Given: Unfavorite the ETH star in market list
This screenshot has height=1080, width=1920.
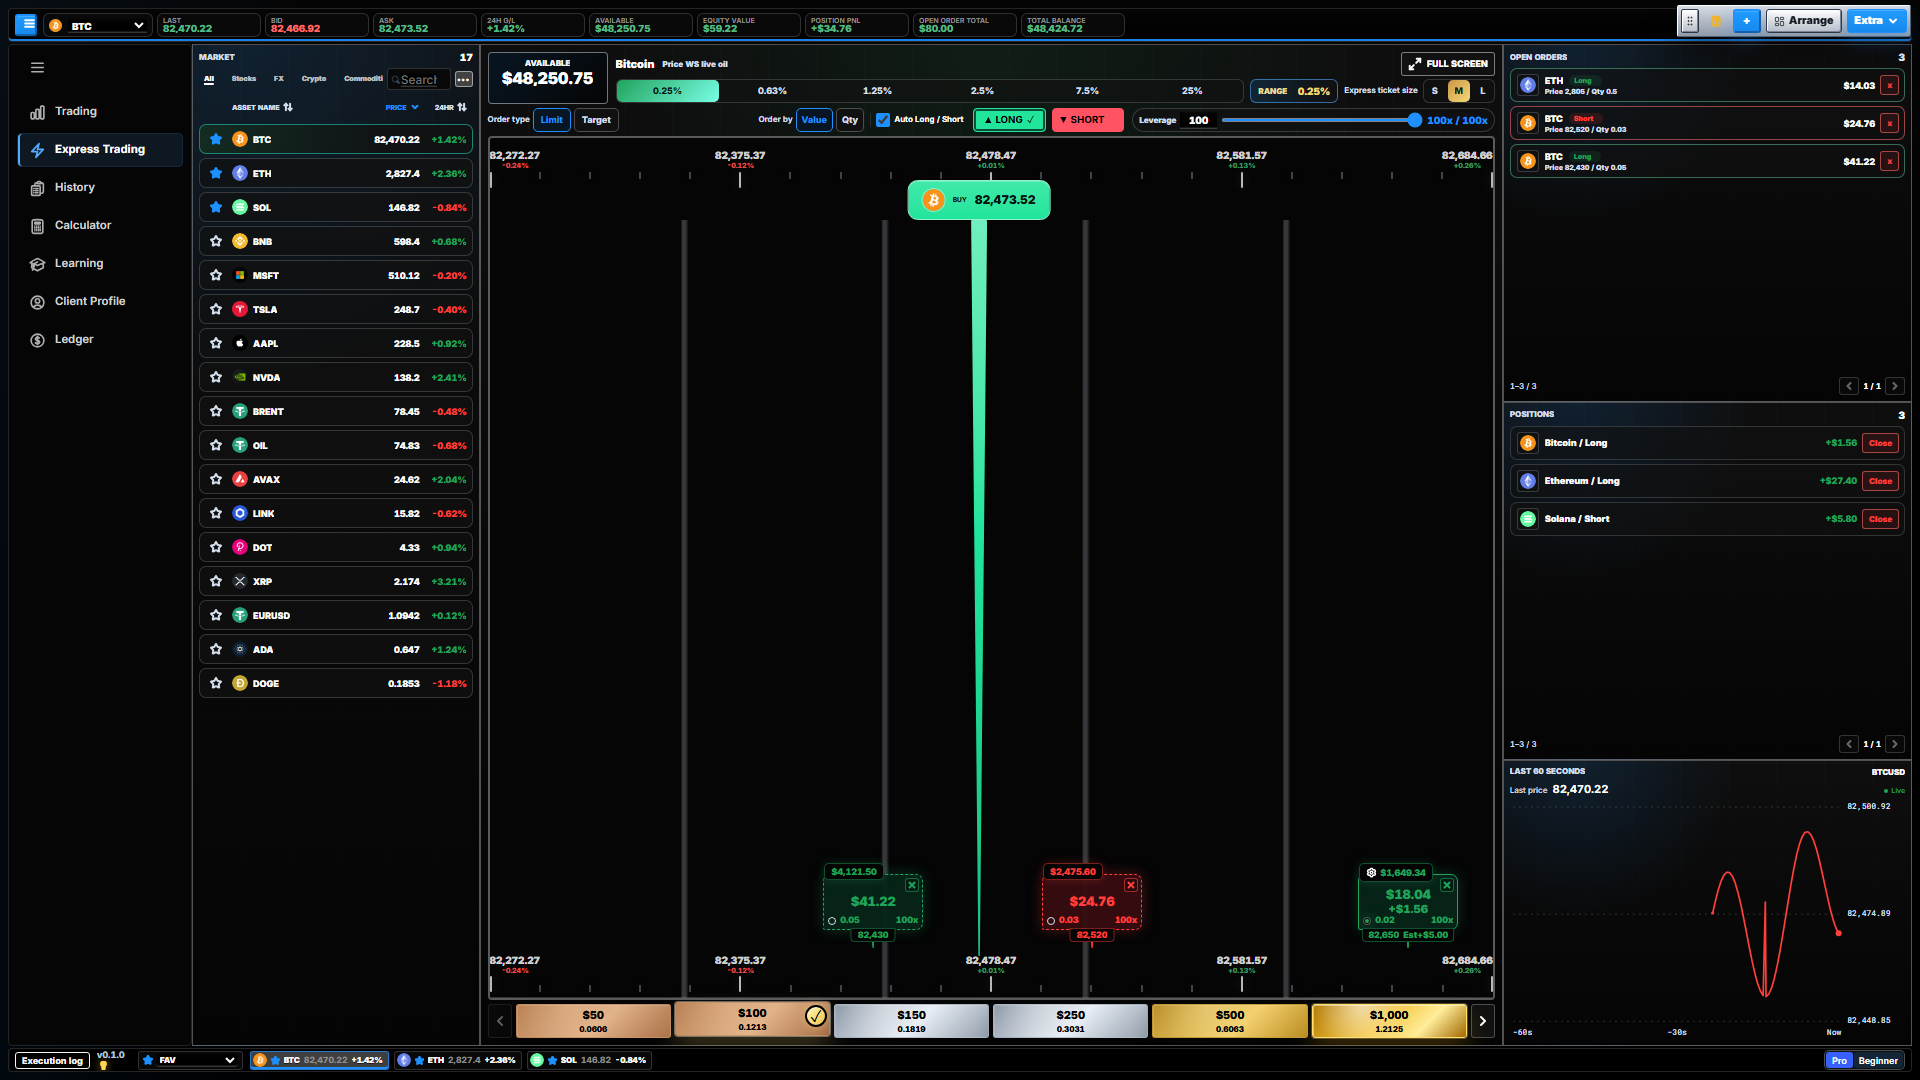Looking at the screenshot, I should pyautogui.click(x=216, y=173).
